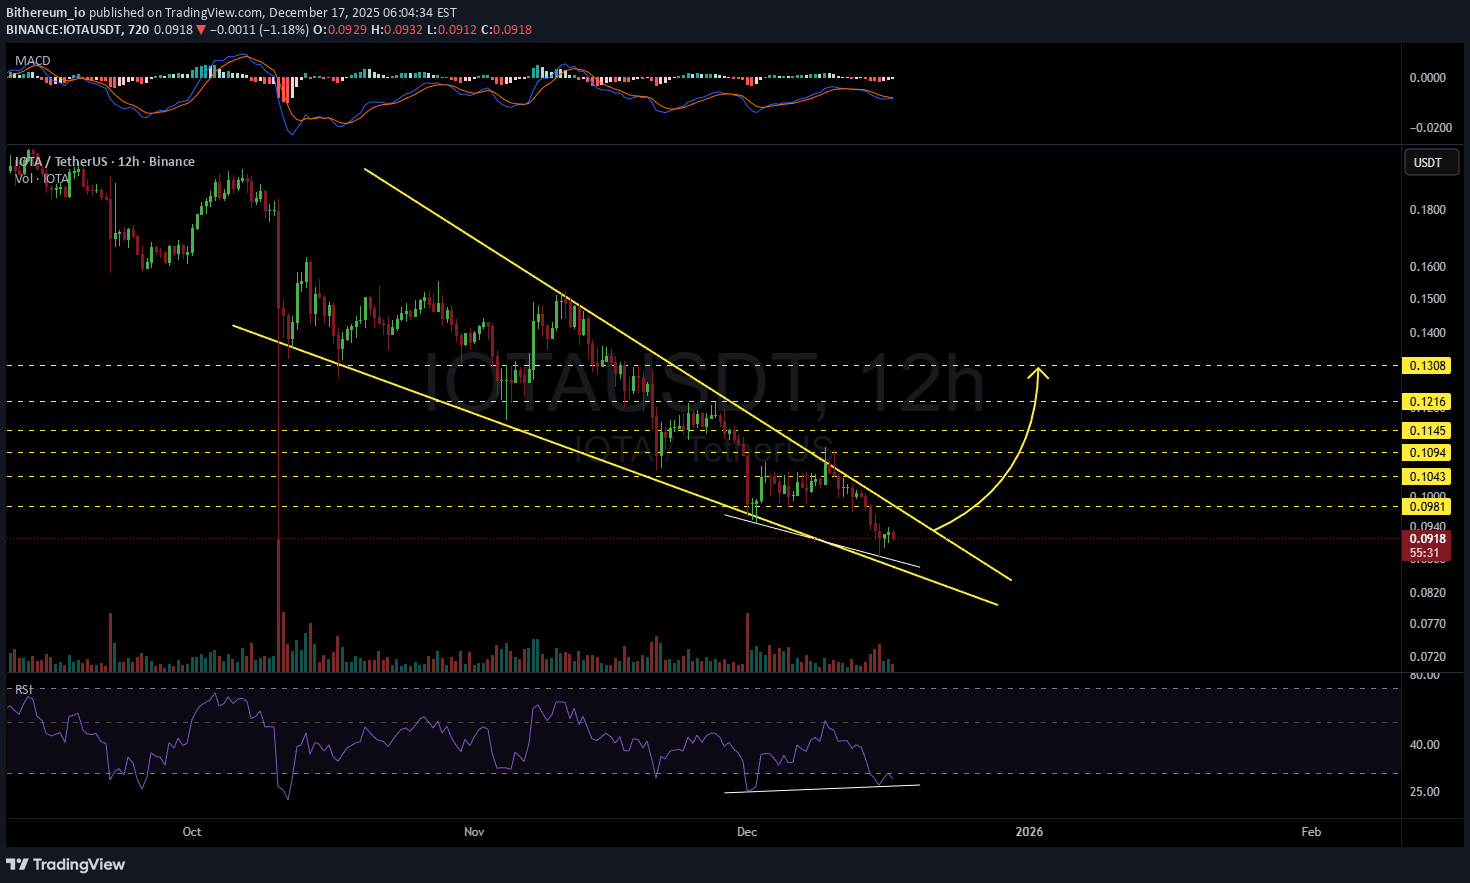Click the TradingView logo at bottom left
The width and height of the screenshot is (1470, 883).
click(x=66, y=864)
